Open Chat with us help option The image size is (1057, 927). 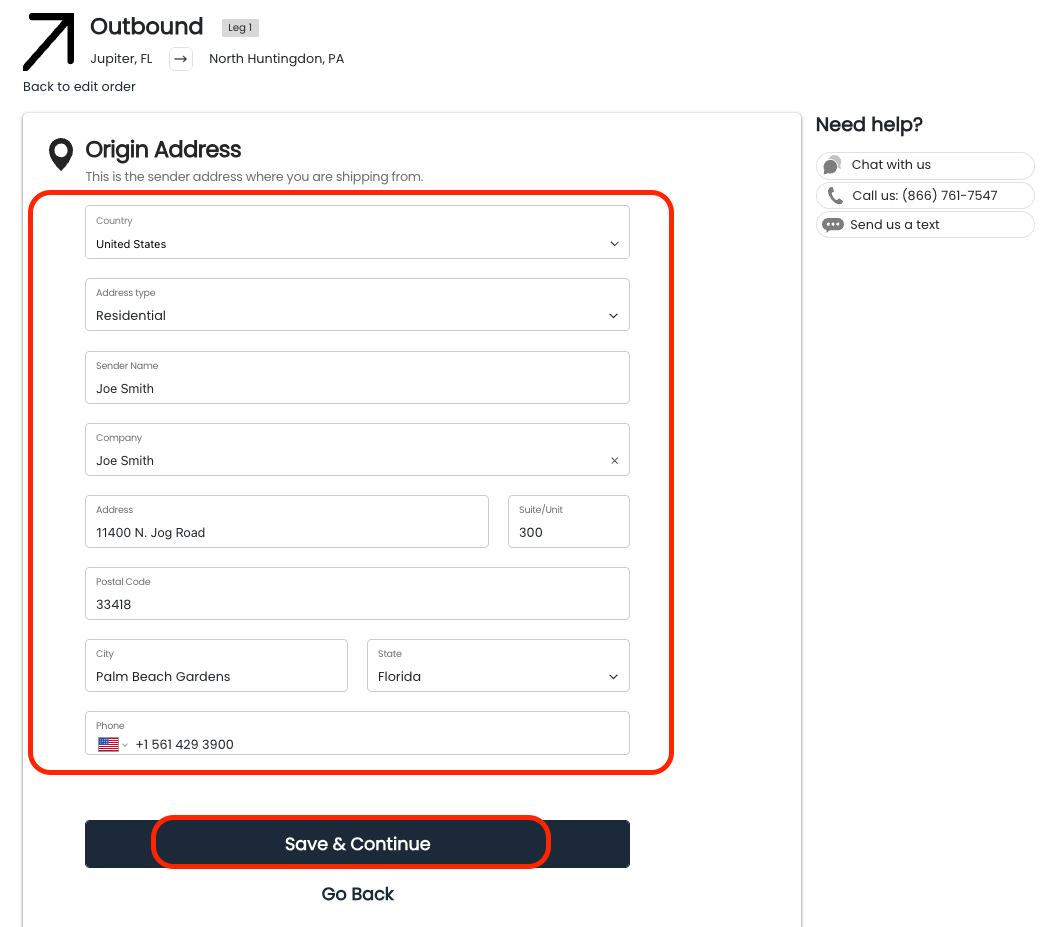[925, 165]
